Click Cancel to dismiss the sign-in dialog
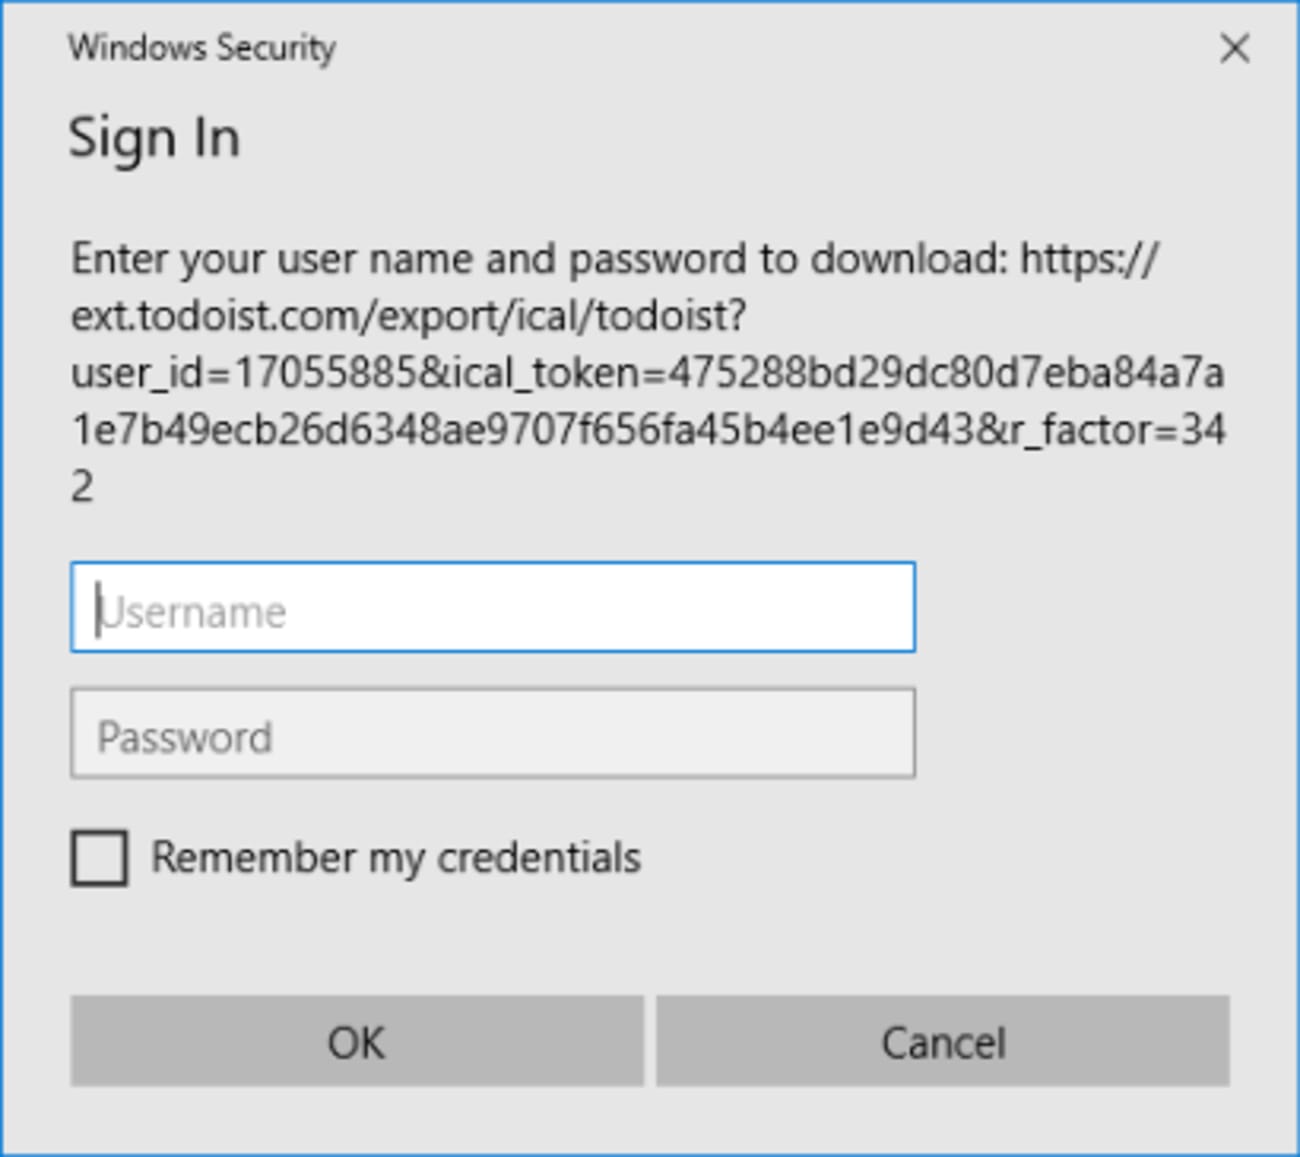 pos(942,1041)
